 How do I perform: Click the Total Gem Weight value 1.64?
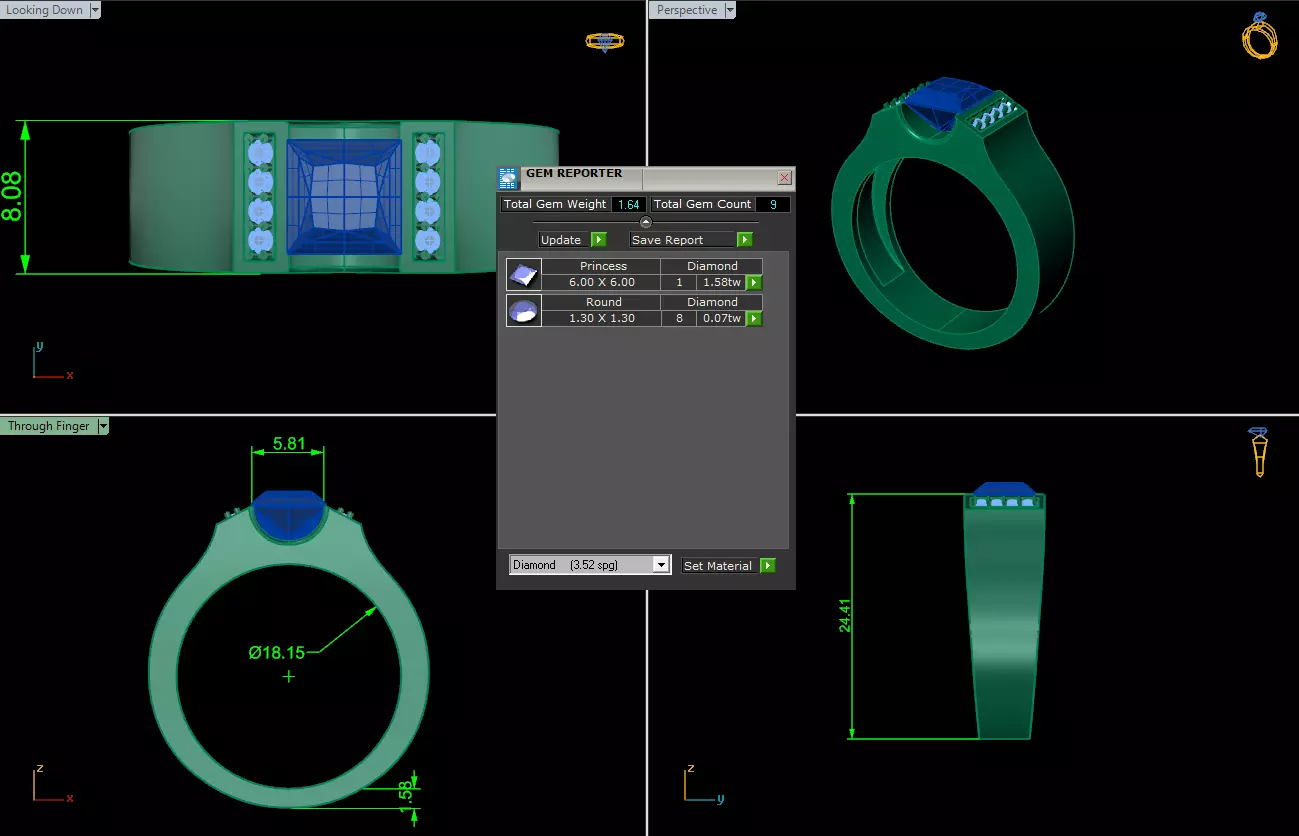[629, 204]
